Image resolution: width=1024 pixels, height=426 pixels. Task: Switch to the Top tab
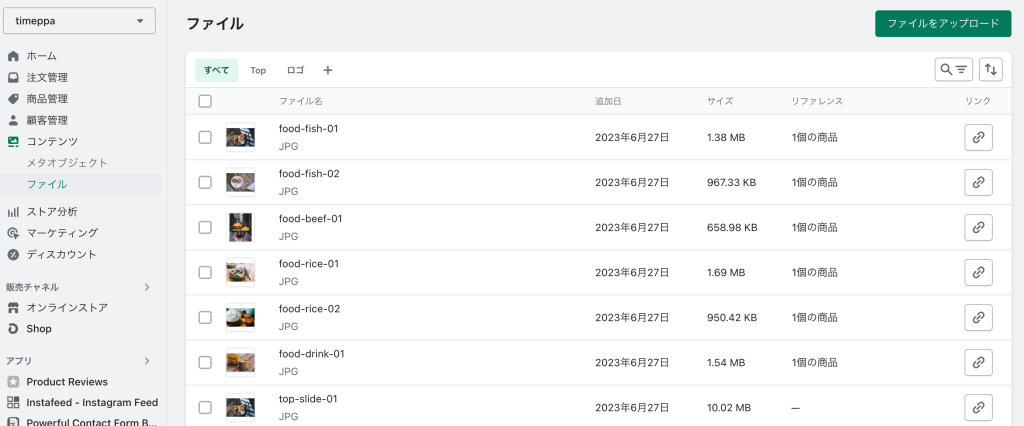[x=258, y=70]
